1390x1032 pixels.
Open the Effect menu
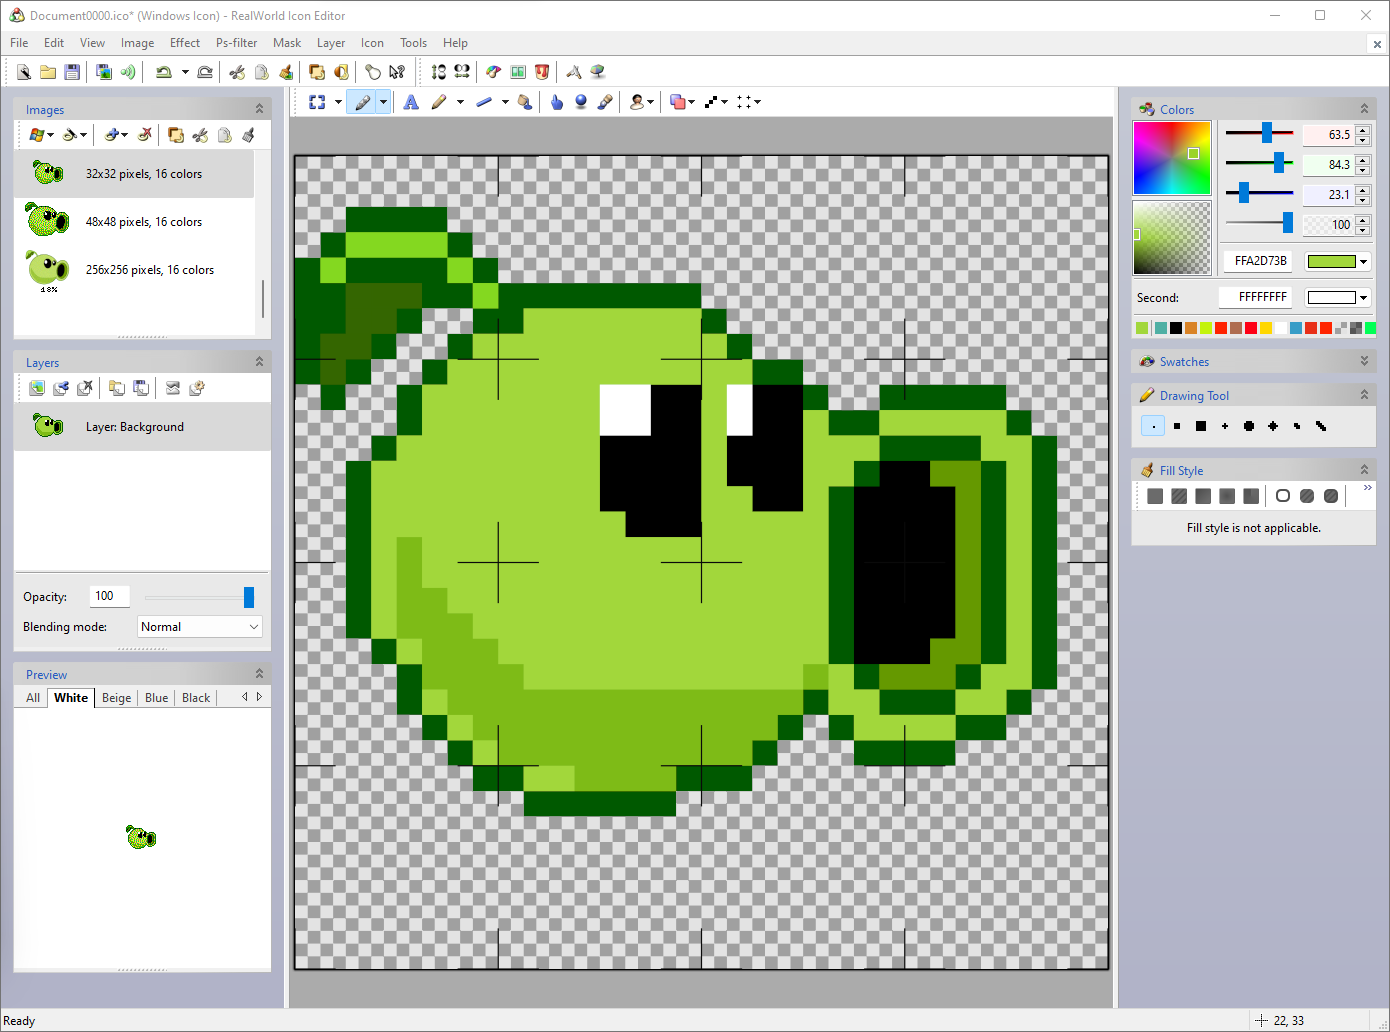click(x=185, y=43)
